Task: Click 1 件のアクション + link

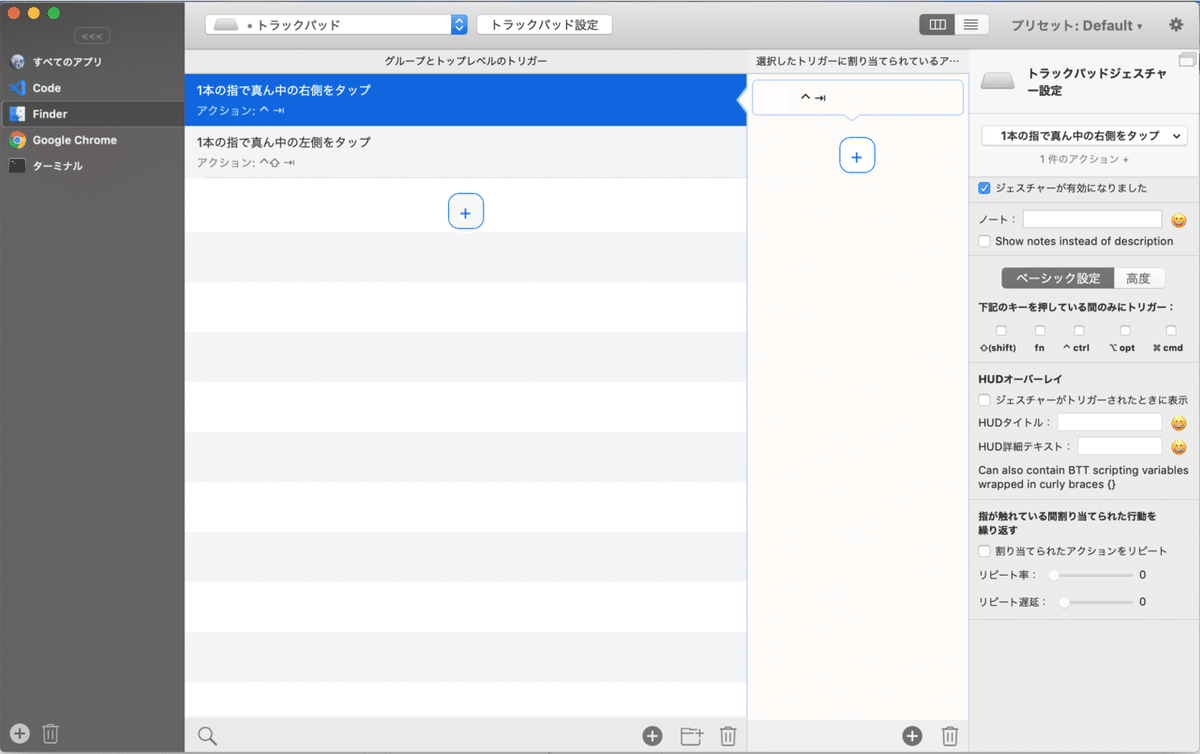Action: coord(1084,160)
